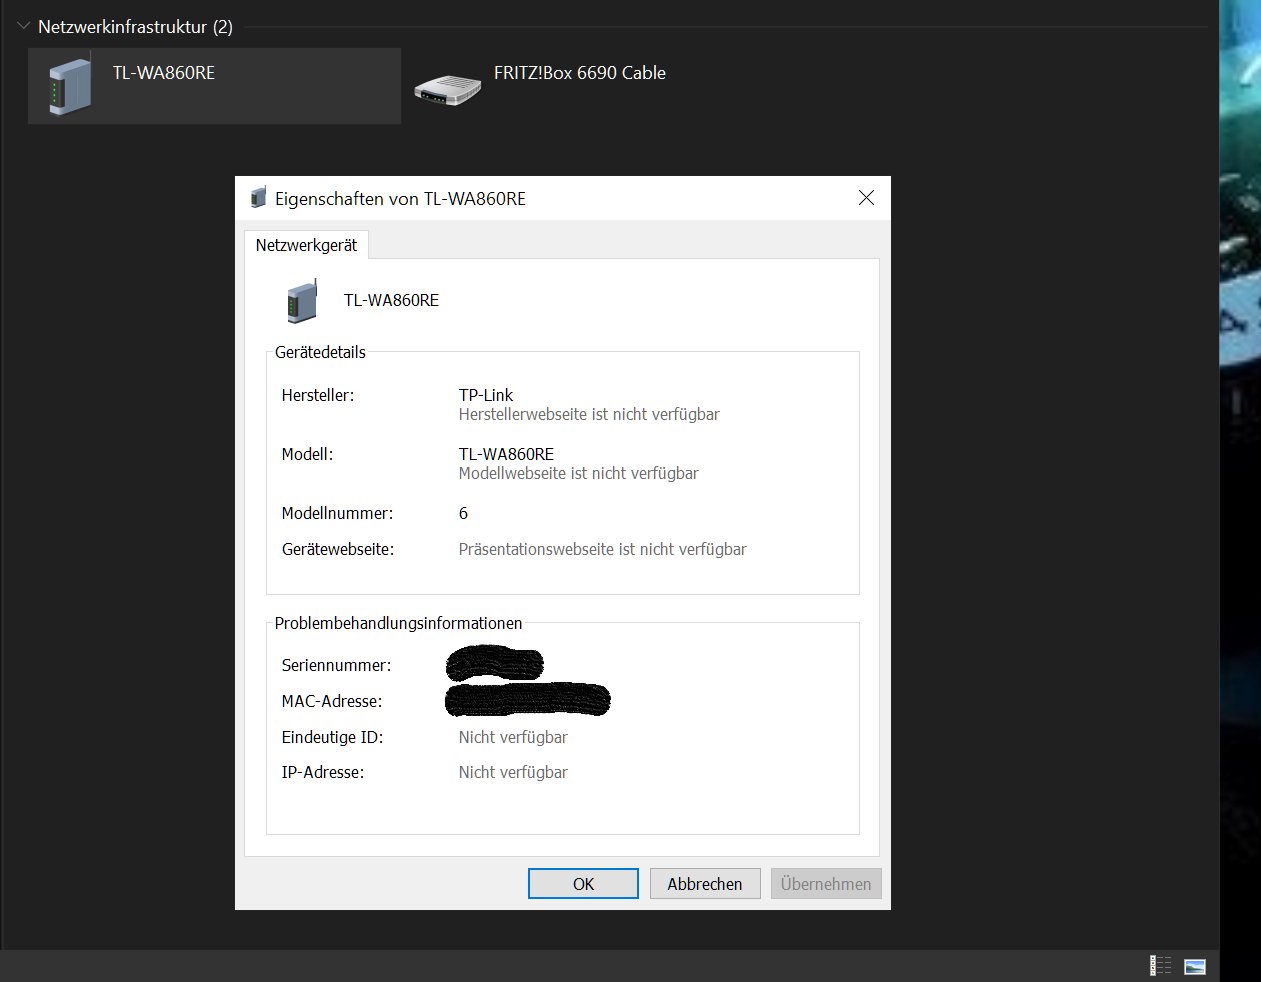Switch to large thumbnail view in the status bar

click(x=1194, y=965)
